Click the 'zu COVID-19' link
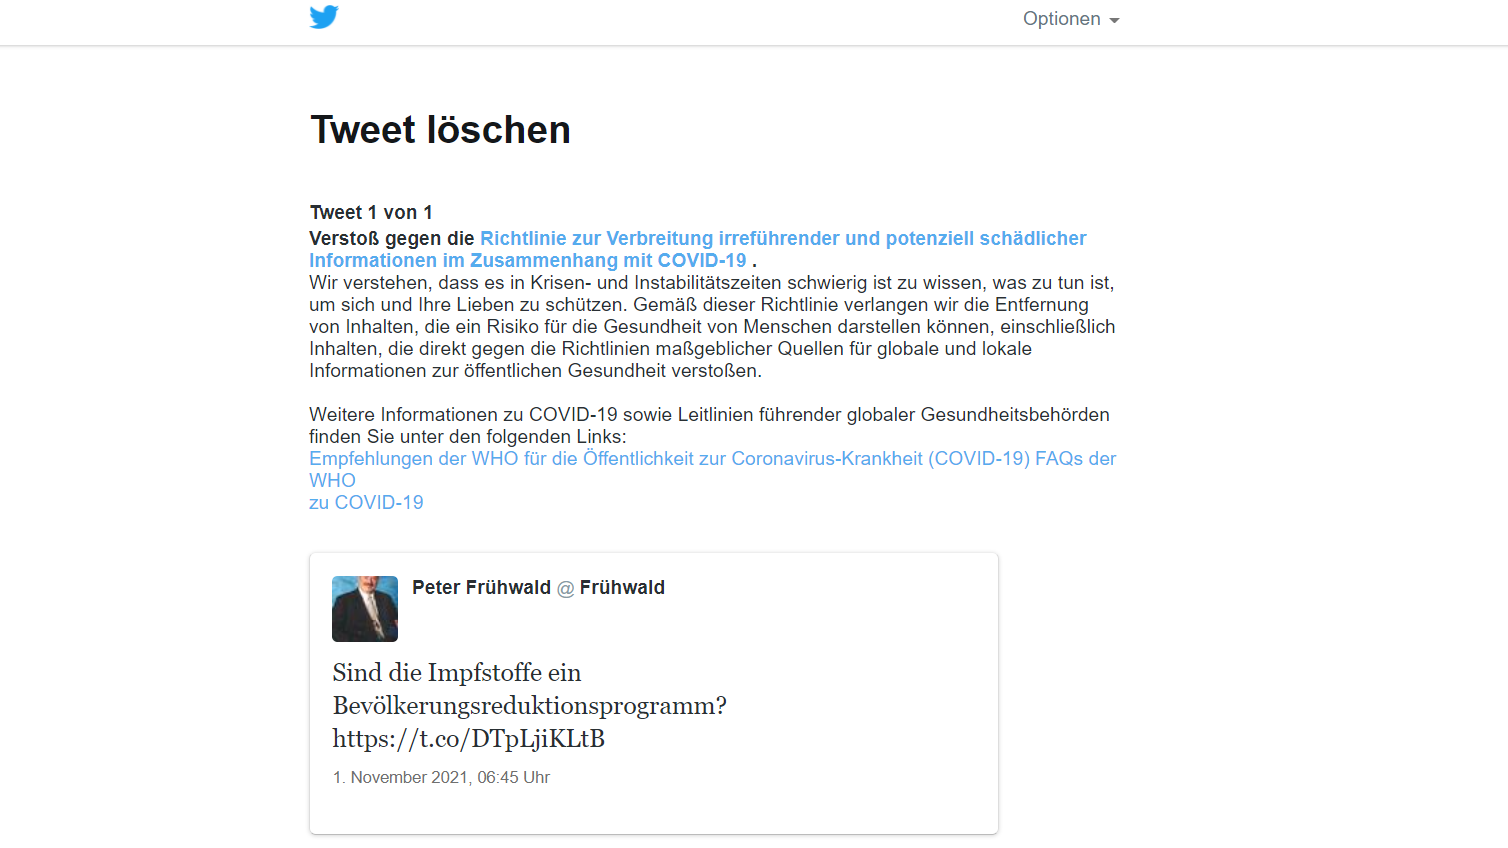 pyautogui.click(x=366, y=502)
